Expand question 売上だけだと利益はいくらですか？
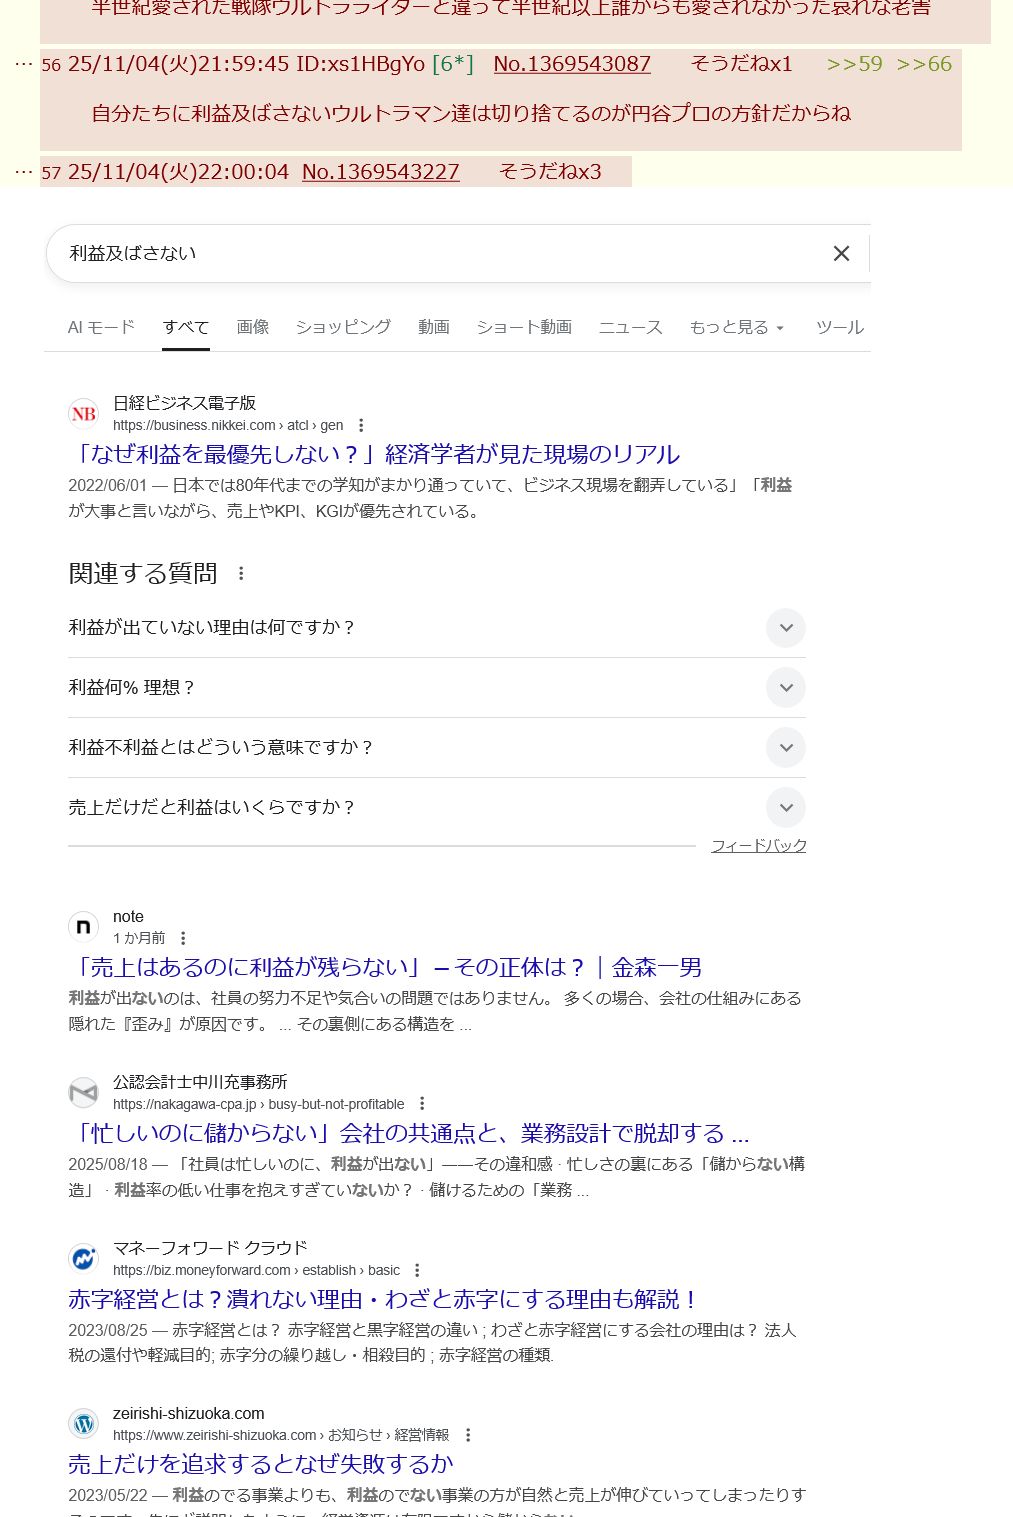The width and height of the screenshot is (1013, 1517). [x=786, y=808]
